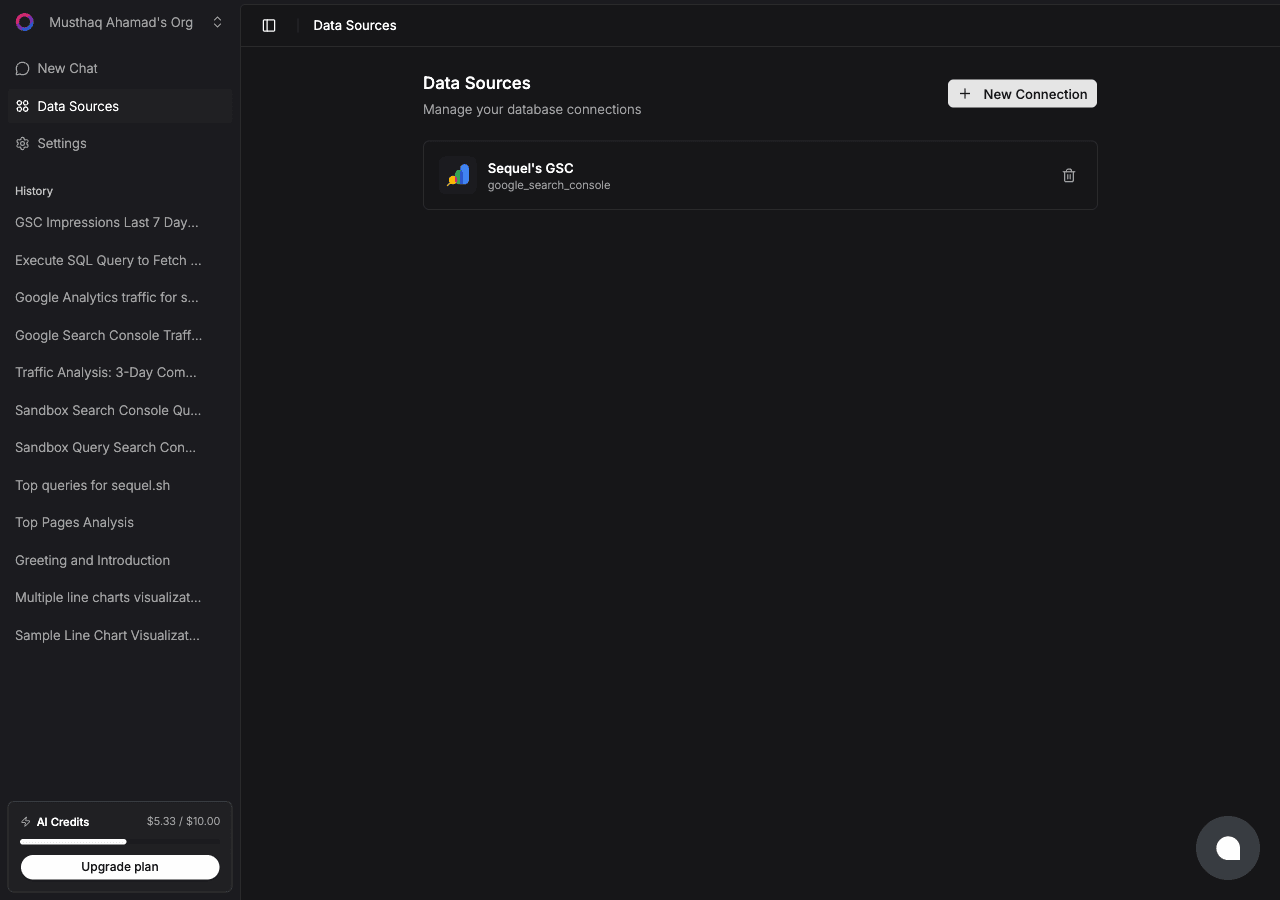Click the organization logo icon
The width and height of the screenshot is (1280, 900).
coord(25,22)
